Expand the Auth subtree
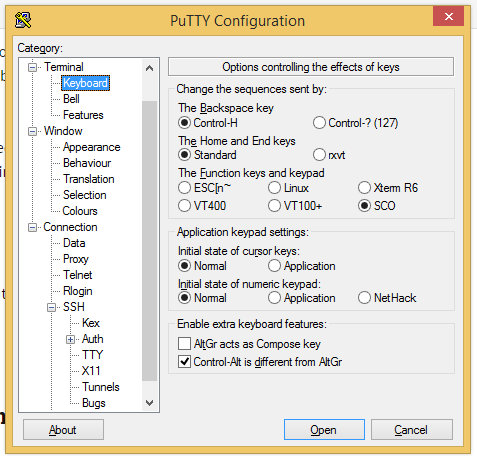This screenshot has width=477, height=456. coord(70,339)
